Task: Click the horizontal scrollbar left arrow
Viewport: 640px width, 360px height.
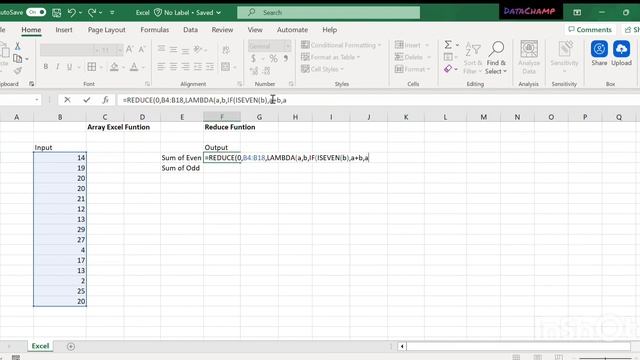Action: 402,347
